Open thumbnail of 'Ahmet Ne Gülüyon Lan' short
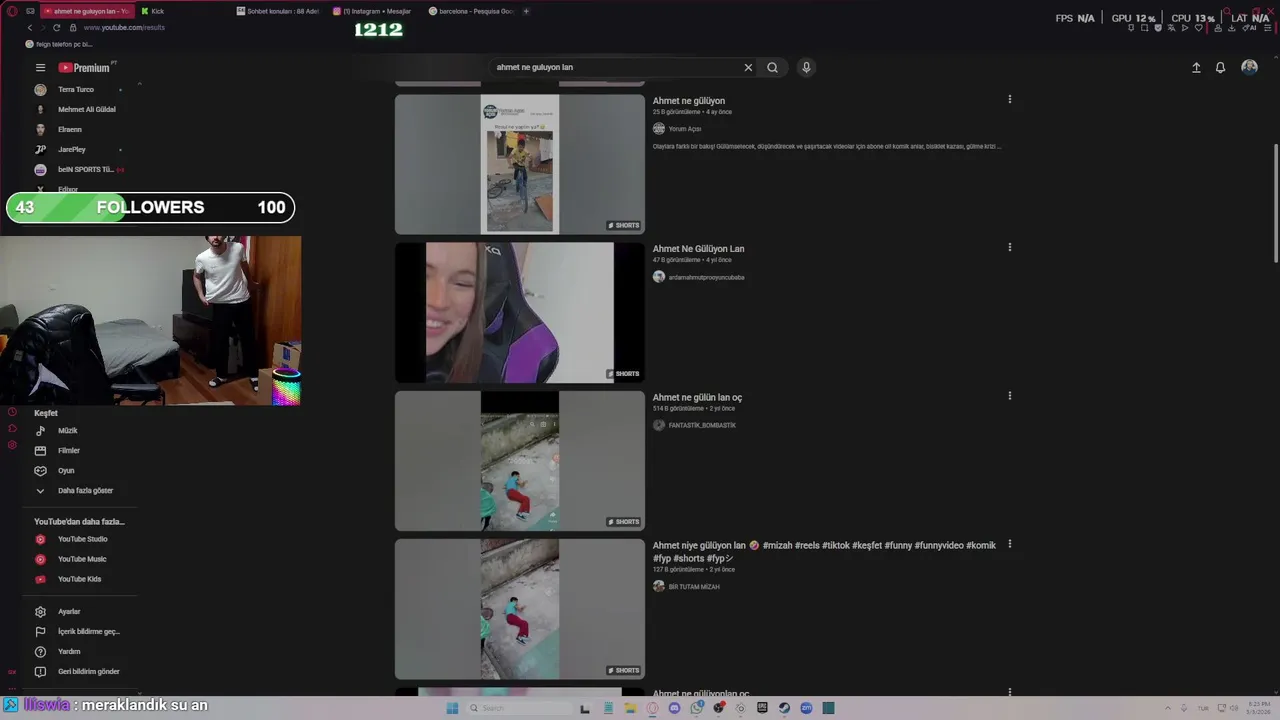Screen dimensions: 1280x720 coord(520,313)
